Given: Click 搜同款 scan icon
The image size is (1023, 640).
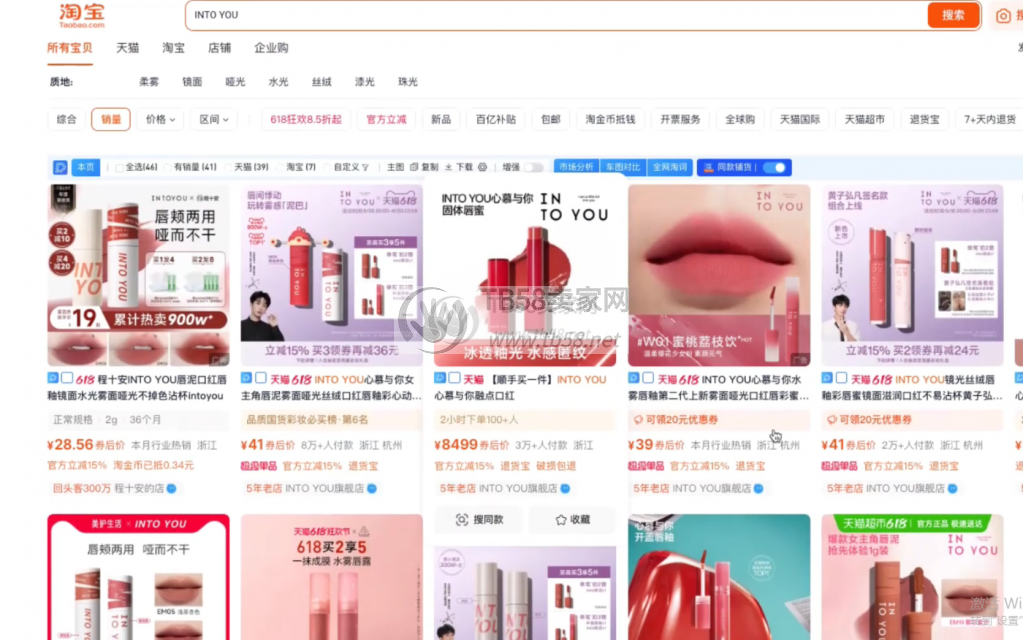Looking at the screenshot, I should (x=462, y=519).
